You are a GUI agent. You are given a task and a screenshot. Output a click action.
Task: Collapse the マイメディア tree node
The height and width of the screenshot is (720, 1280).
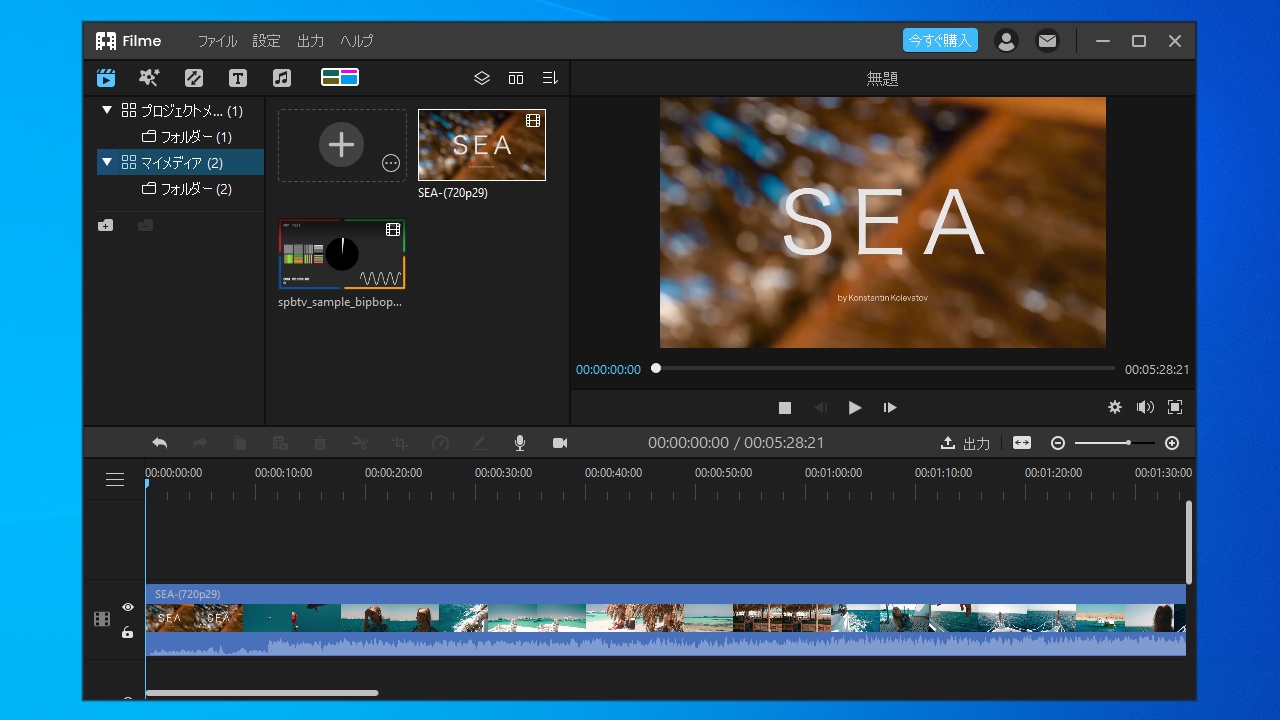point(107,162)
